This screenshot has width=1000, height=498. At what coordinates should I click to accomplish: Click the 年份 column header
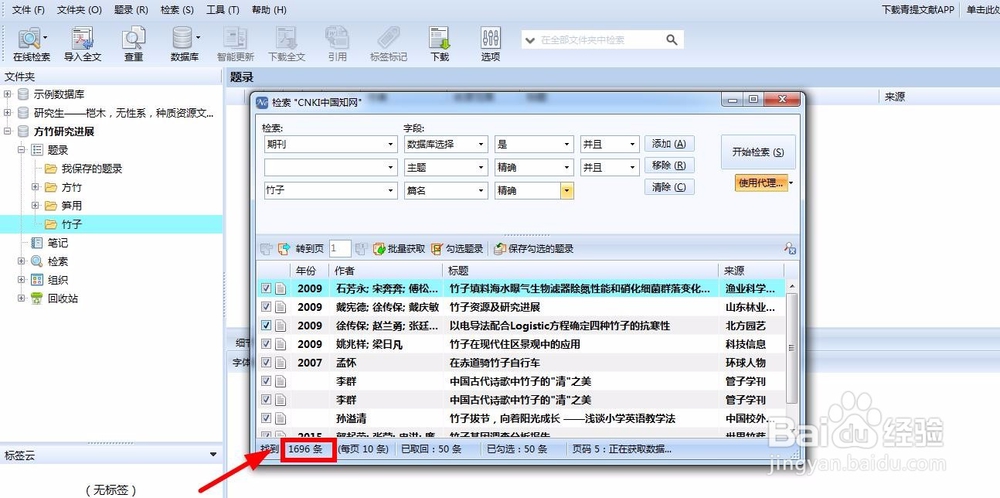coord(309,270)
